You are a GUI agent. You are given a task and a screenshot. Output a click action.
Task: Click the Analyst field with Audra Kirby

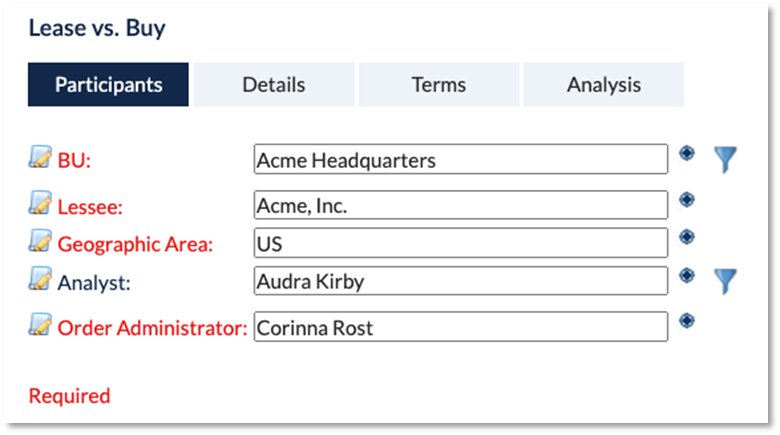pyautogui.click(x=461, y=281)
